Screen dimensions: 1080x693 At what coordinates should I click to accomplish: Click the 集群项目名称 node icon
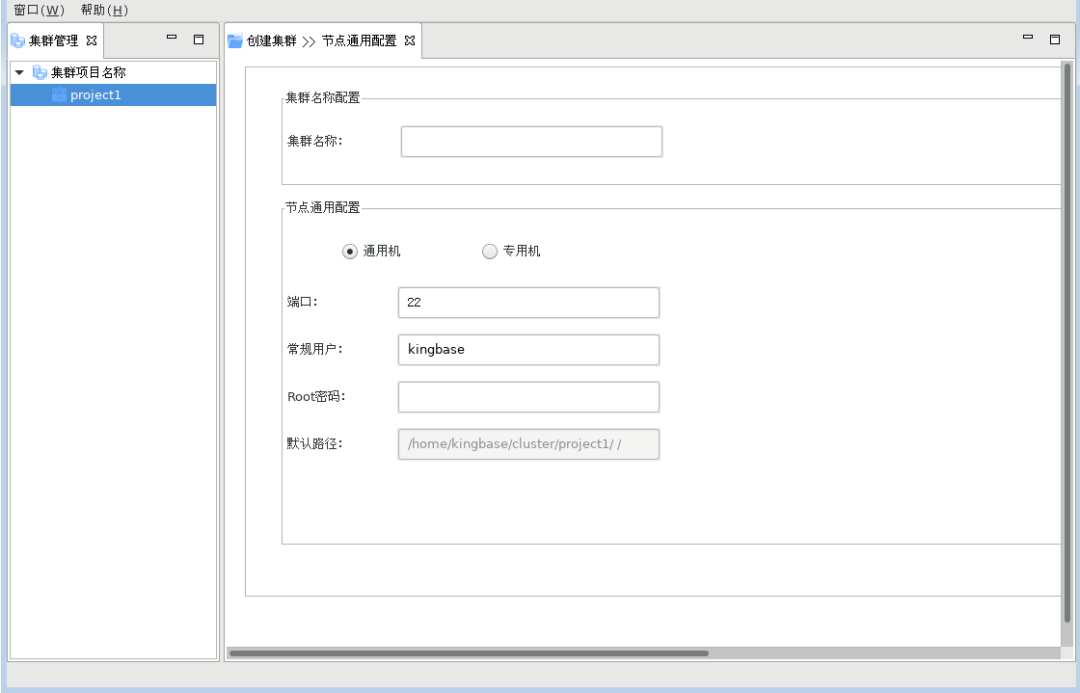pyautogui.click(x=39, y=73)
